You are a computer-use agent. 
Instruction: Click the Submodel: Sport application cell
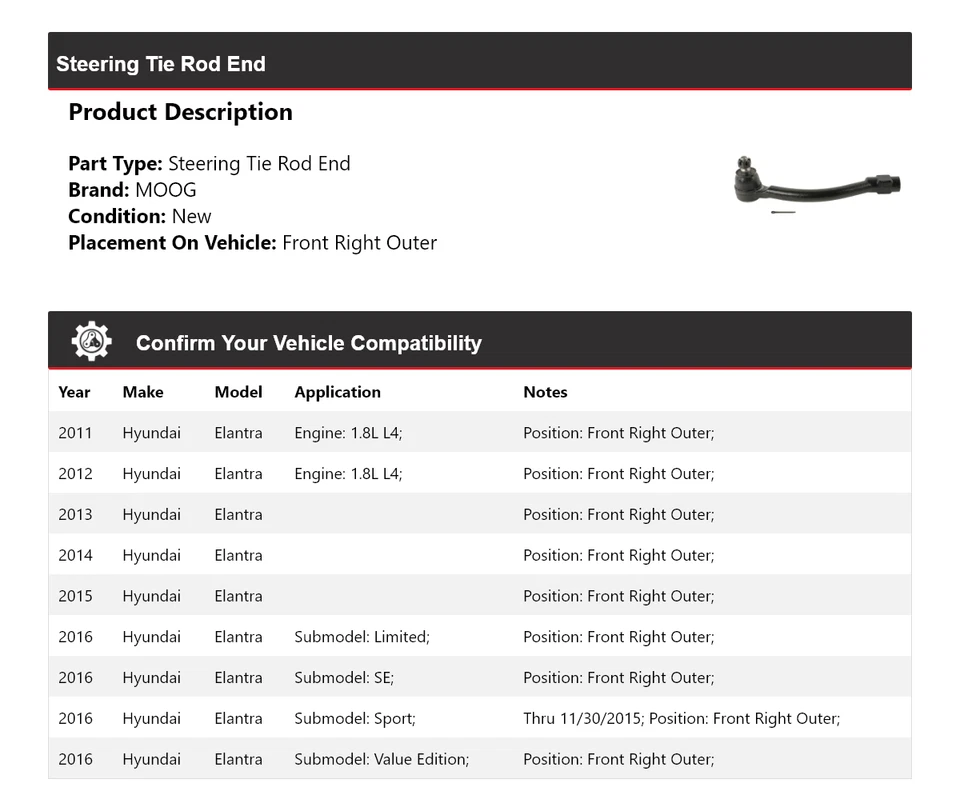pyautogui.click(x=355, y=719)
